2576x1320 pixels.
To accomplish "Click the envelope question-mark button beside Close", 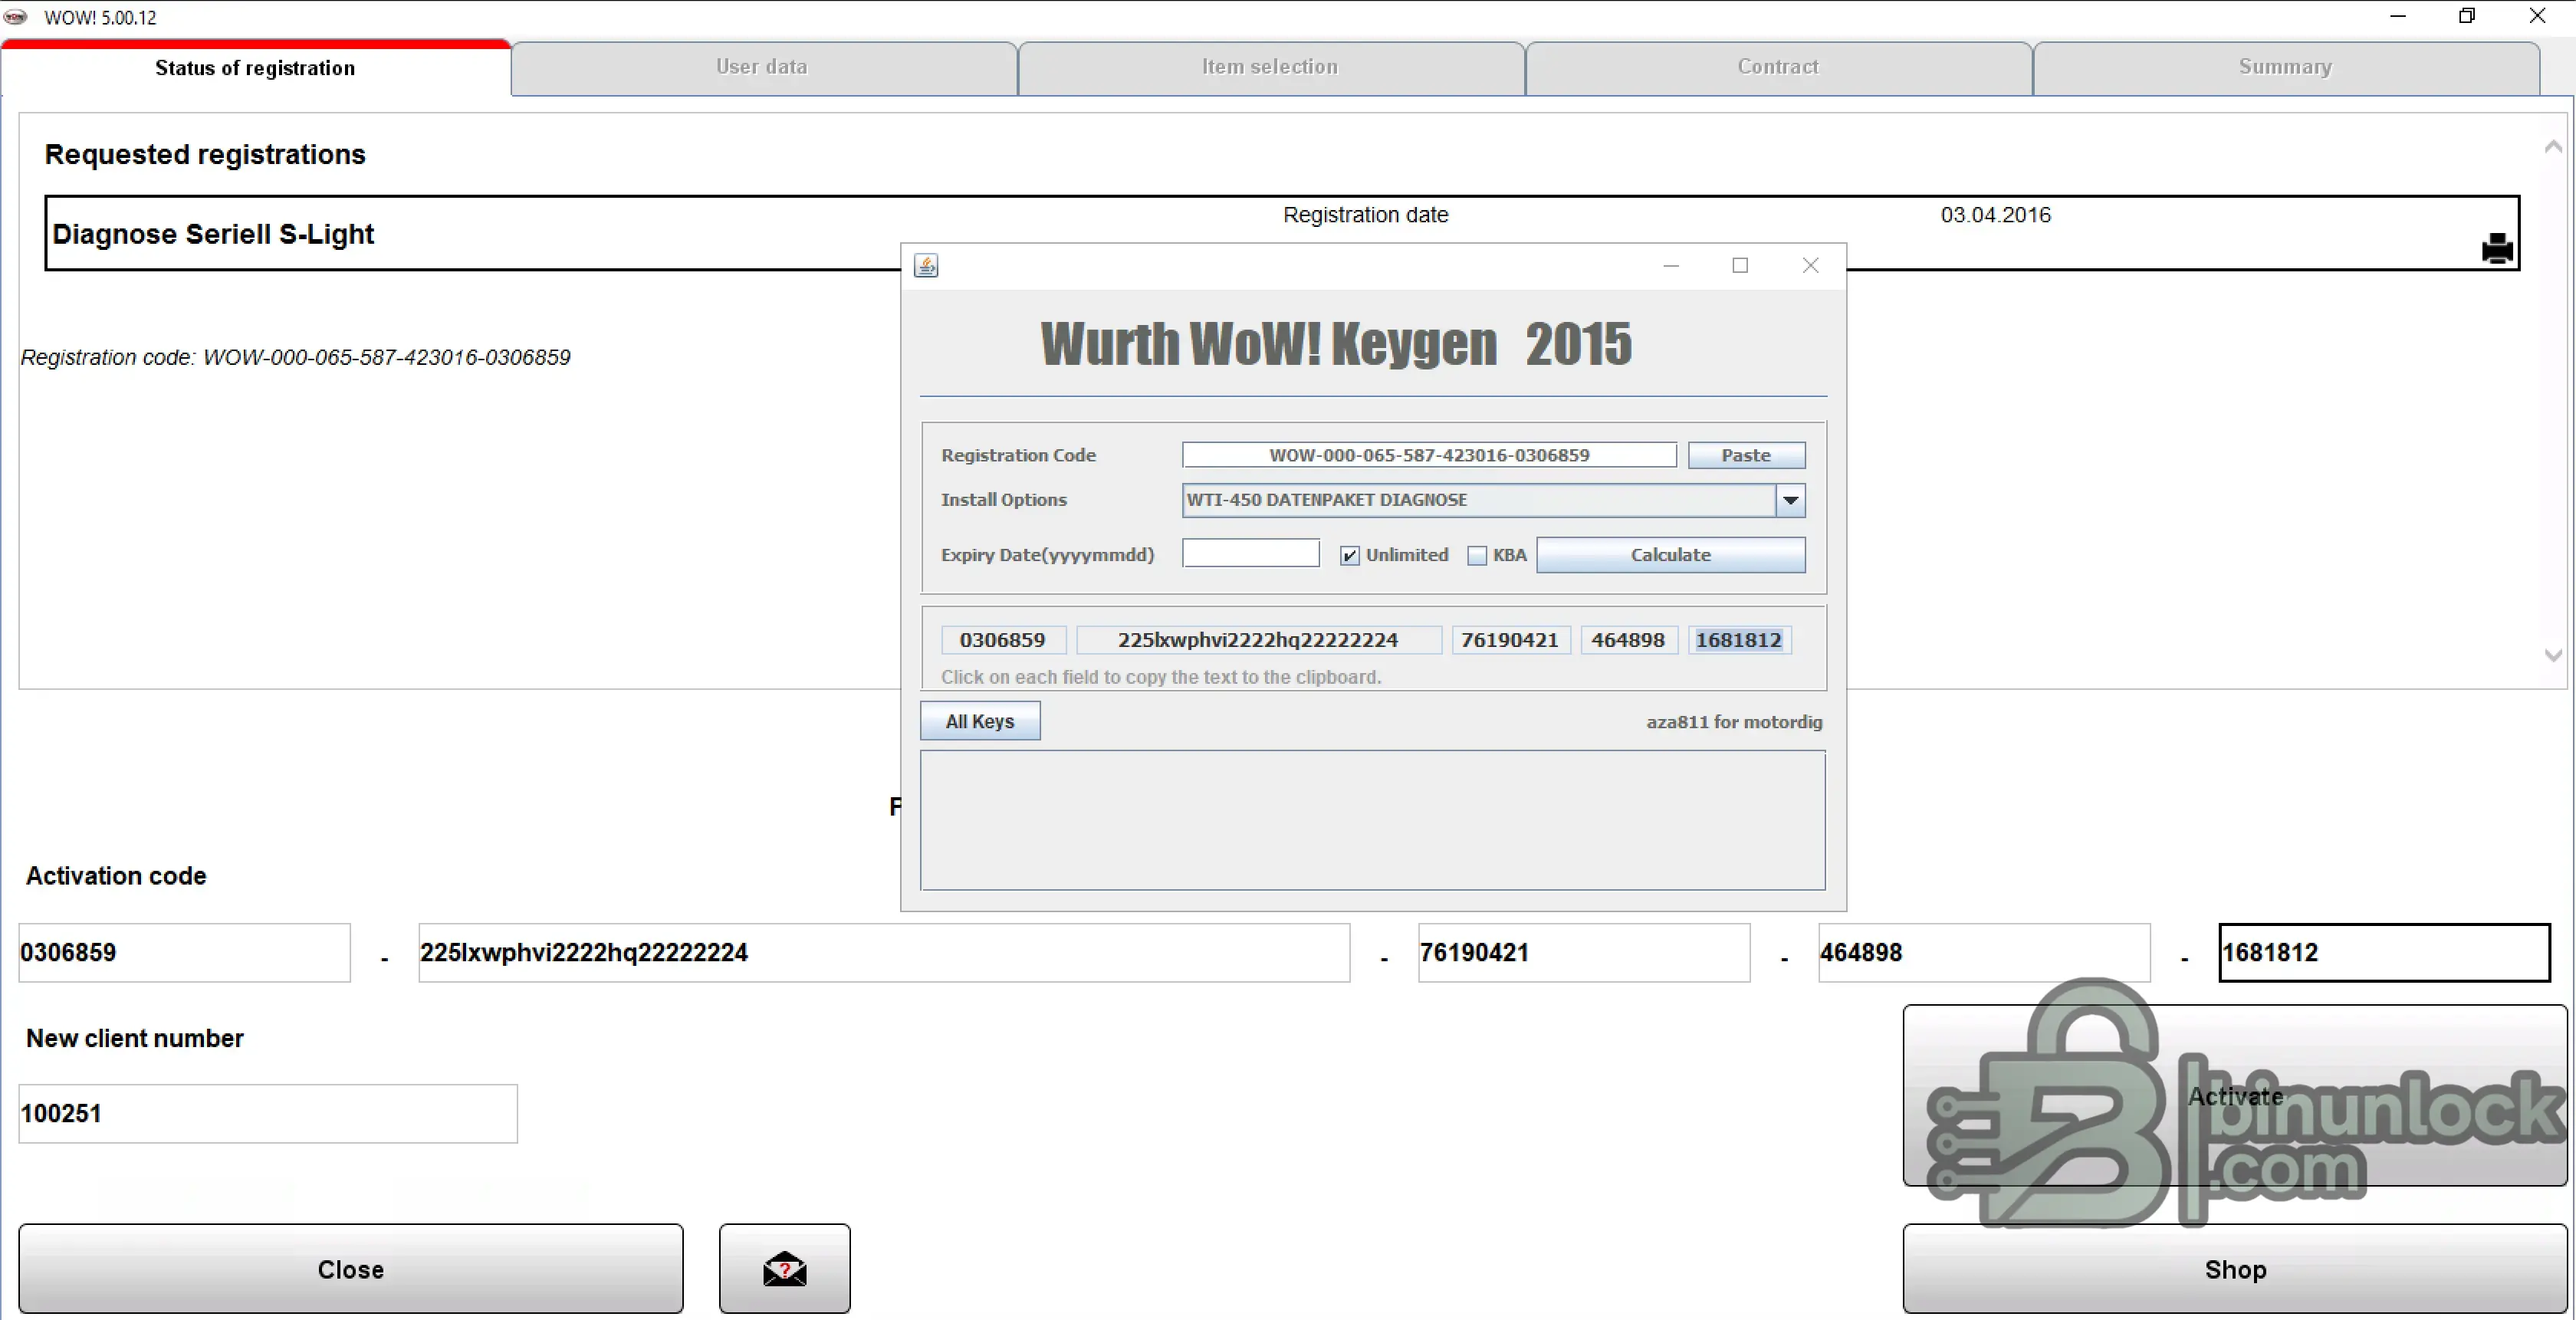I will 785,1268.
